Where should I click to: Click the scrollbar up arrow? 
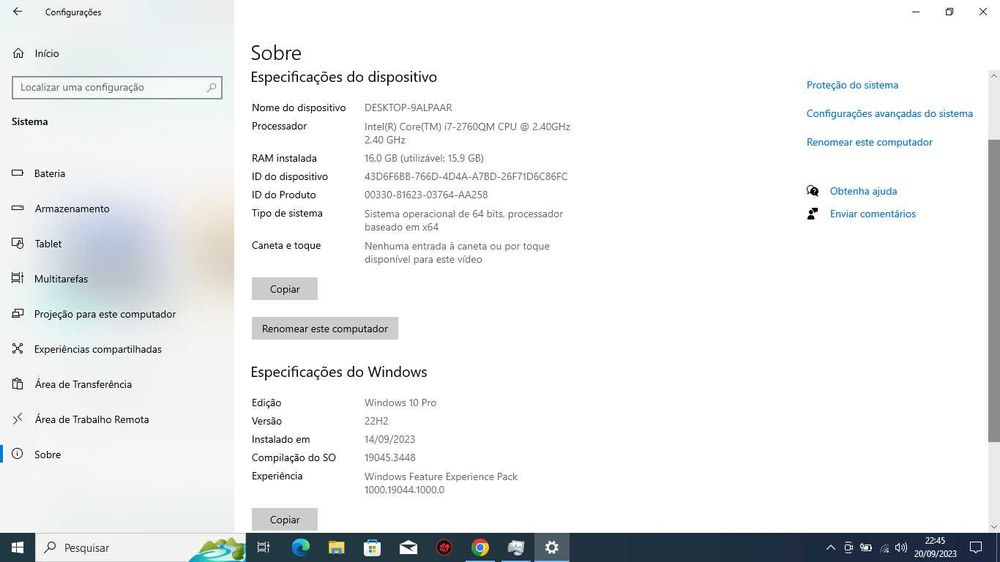pyautogui.click(x=994, y=76)
